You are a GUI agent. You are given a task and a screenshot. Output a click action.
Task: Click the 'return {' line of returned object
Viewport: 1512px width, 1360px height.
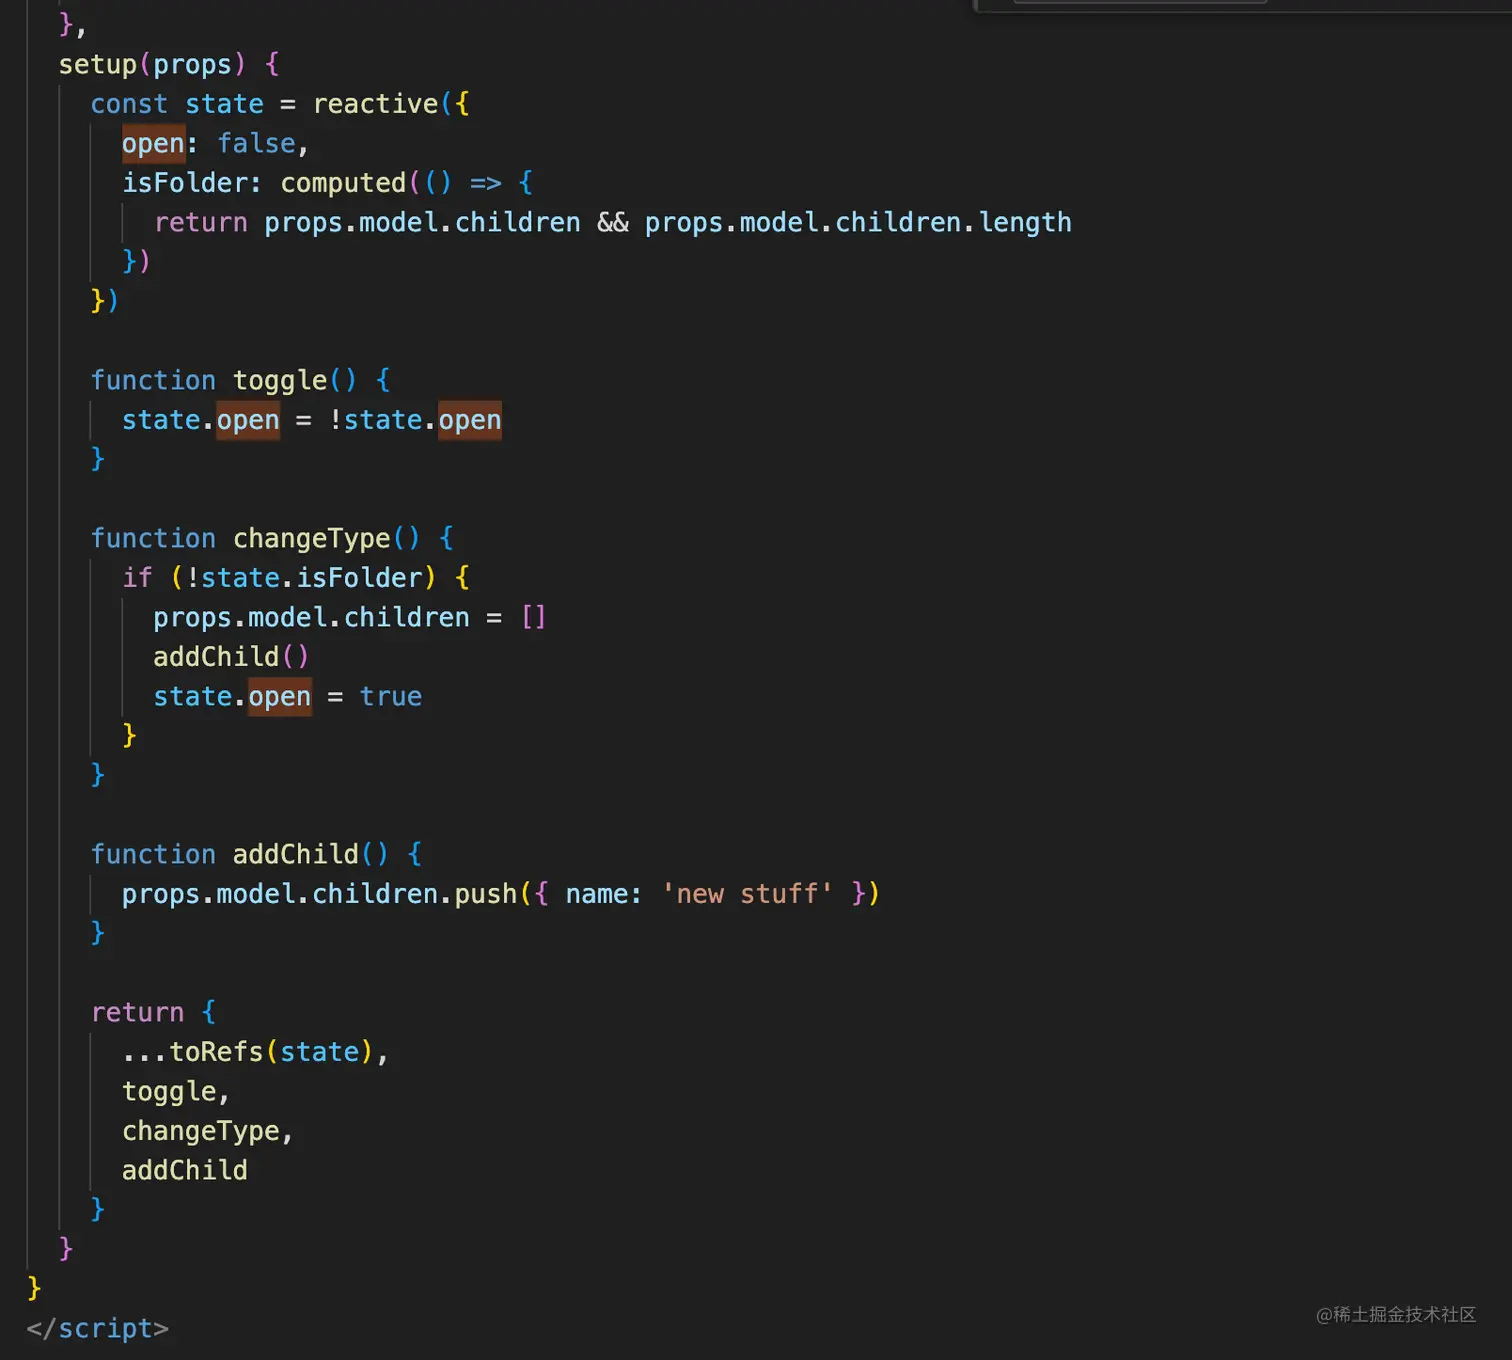(x=153, y=1013)
